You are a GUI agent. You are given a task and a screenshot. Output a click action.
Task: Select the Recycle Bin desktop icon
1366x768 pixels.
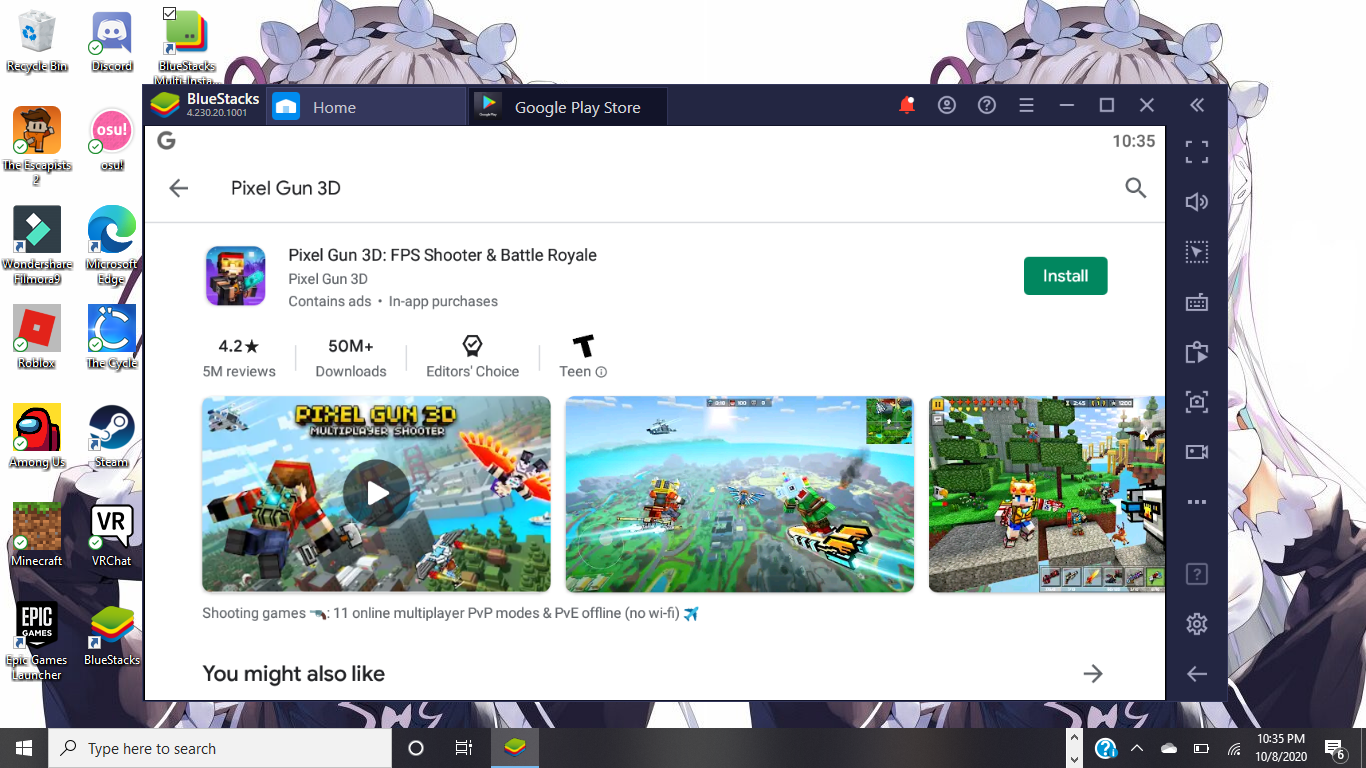(x=37, y=42)
